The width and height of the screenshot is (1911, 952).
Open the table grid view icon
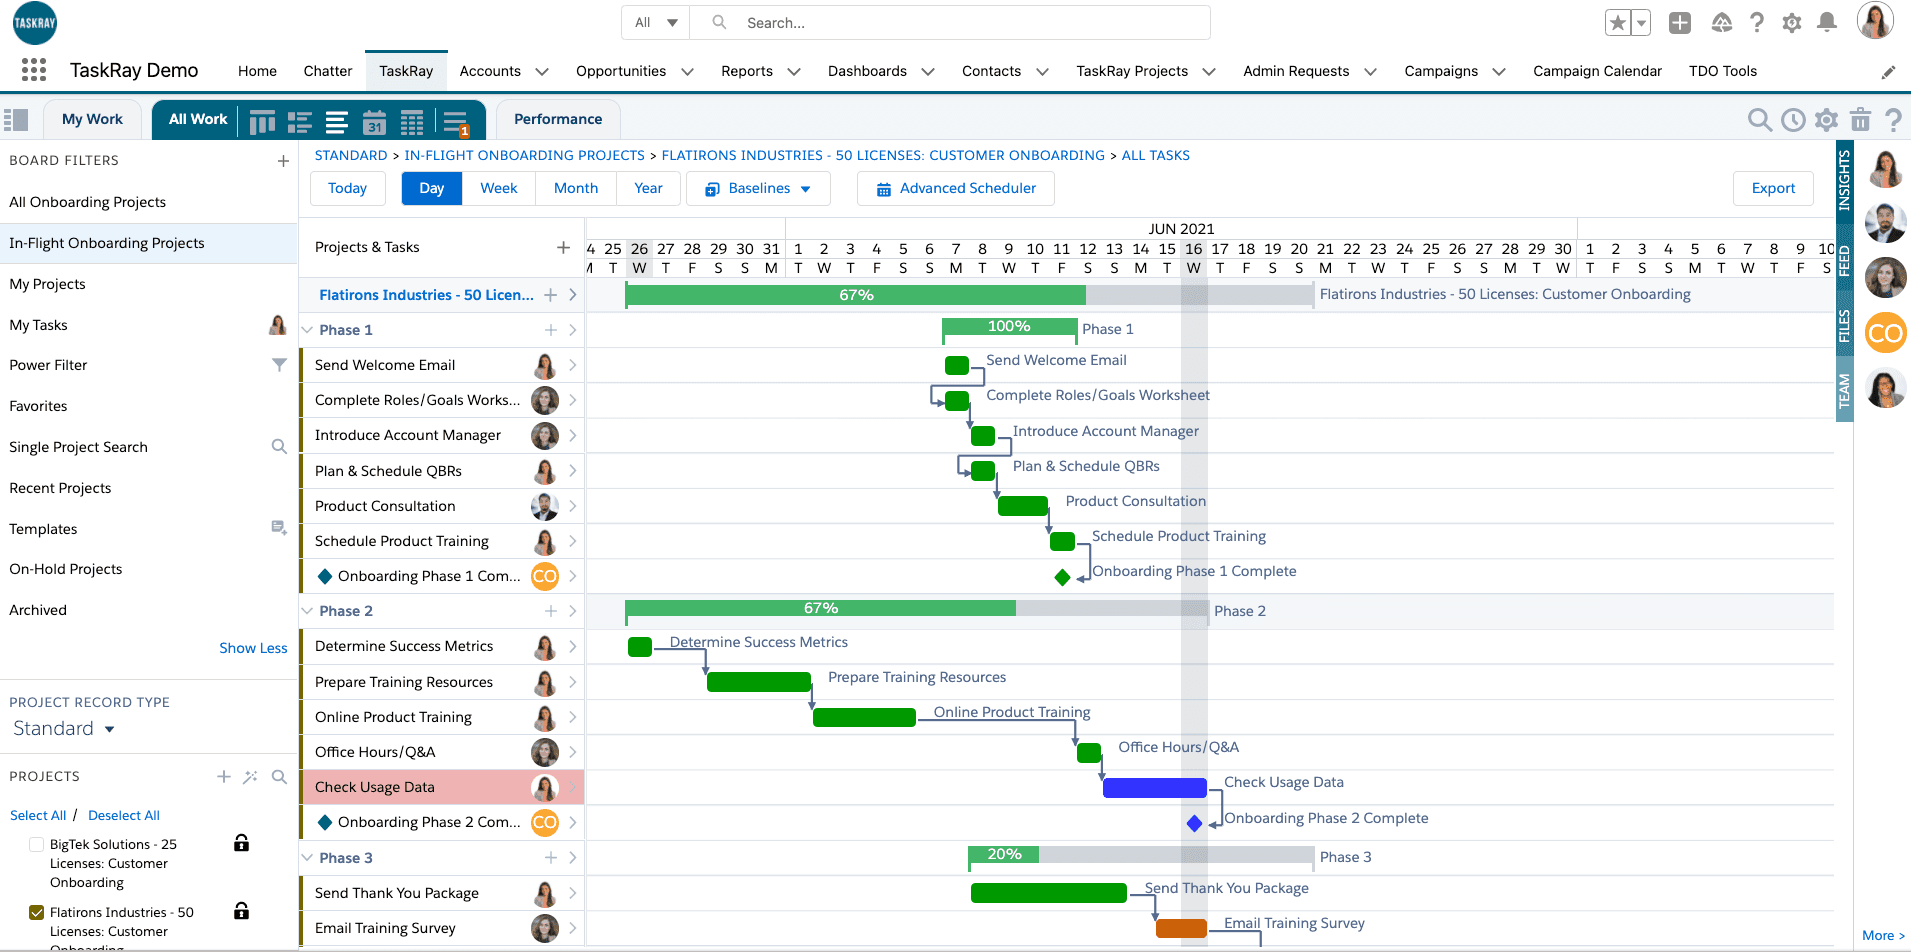(412, 122)
